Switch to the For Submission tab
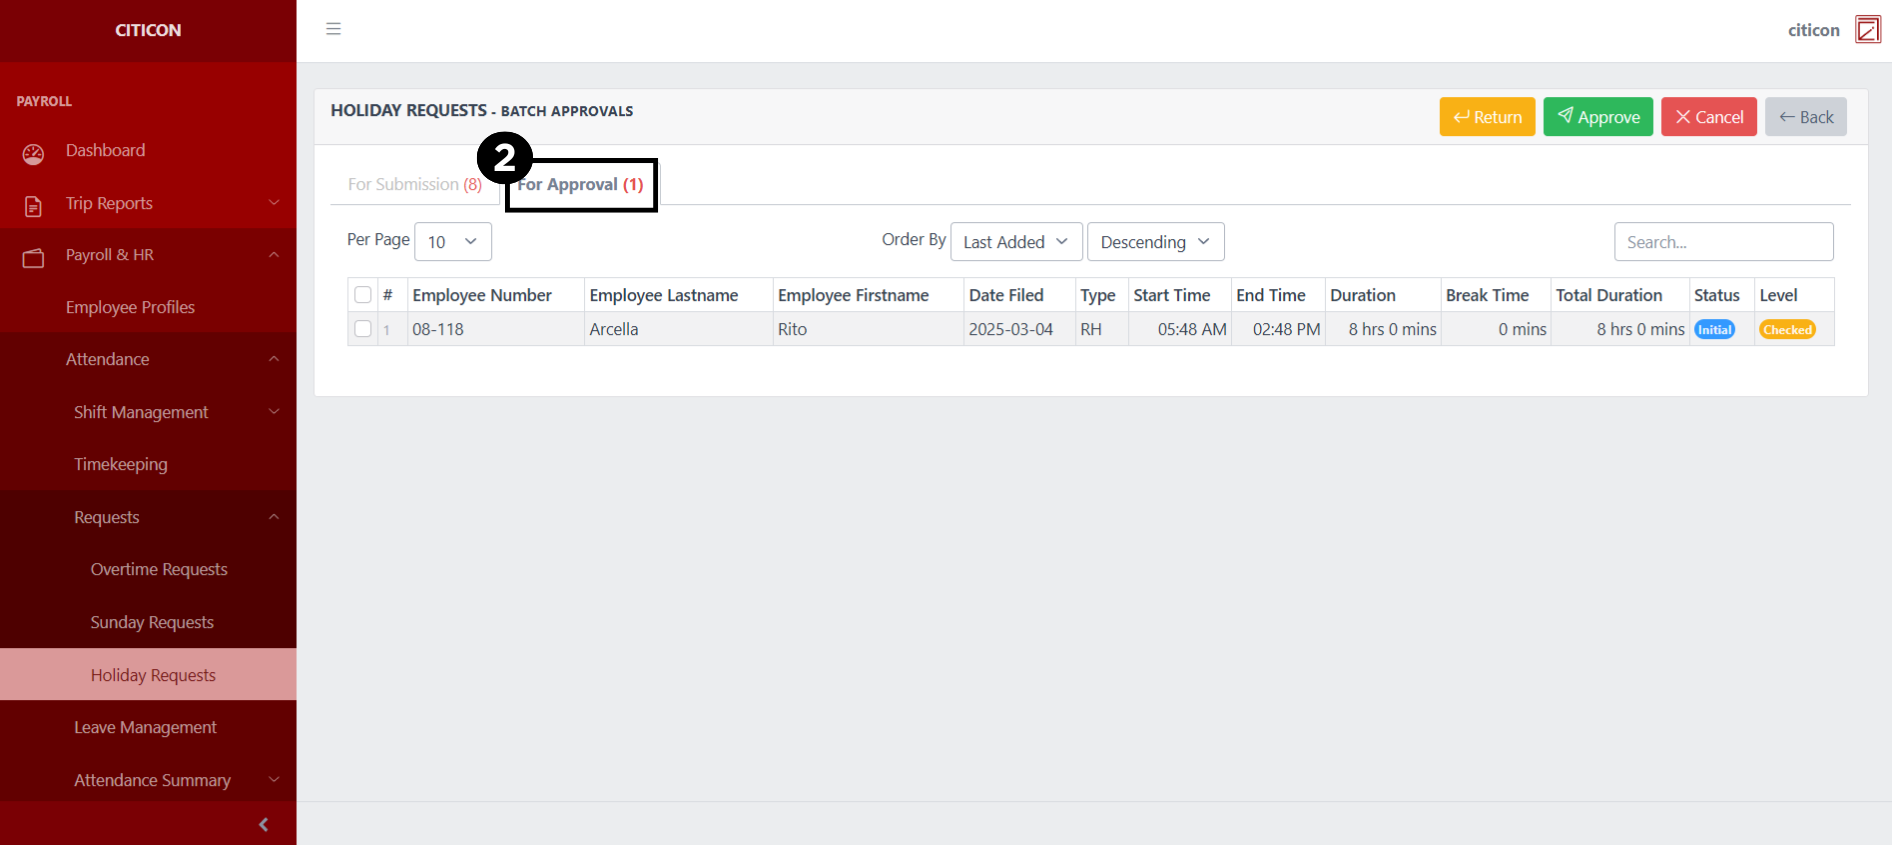 (x=414, y=185)
